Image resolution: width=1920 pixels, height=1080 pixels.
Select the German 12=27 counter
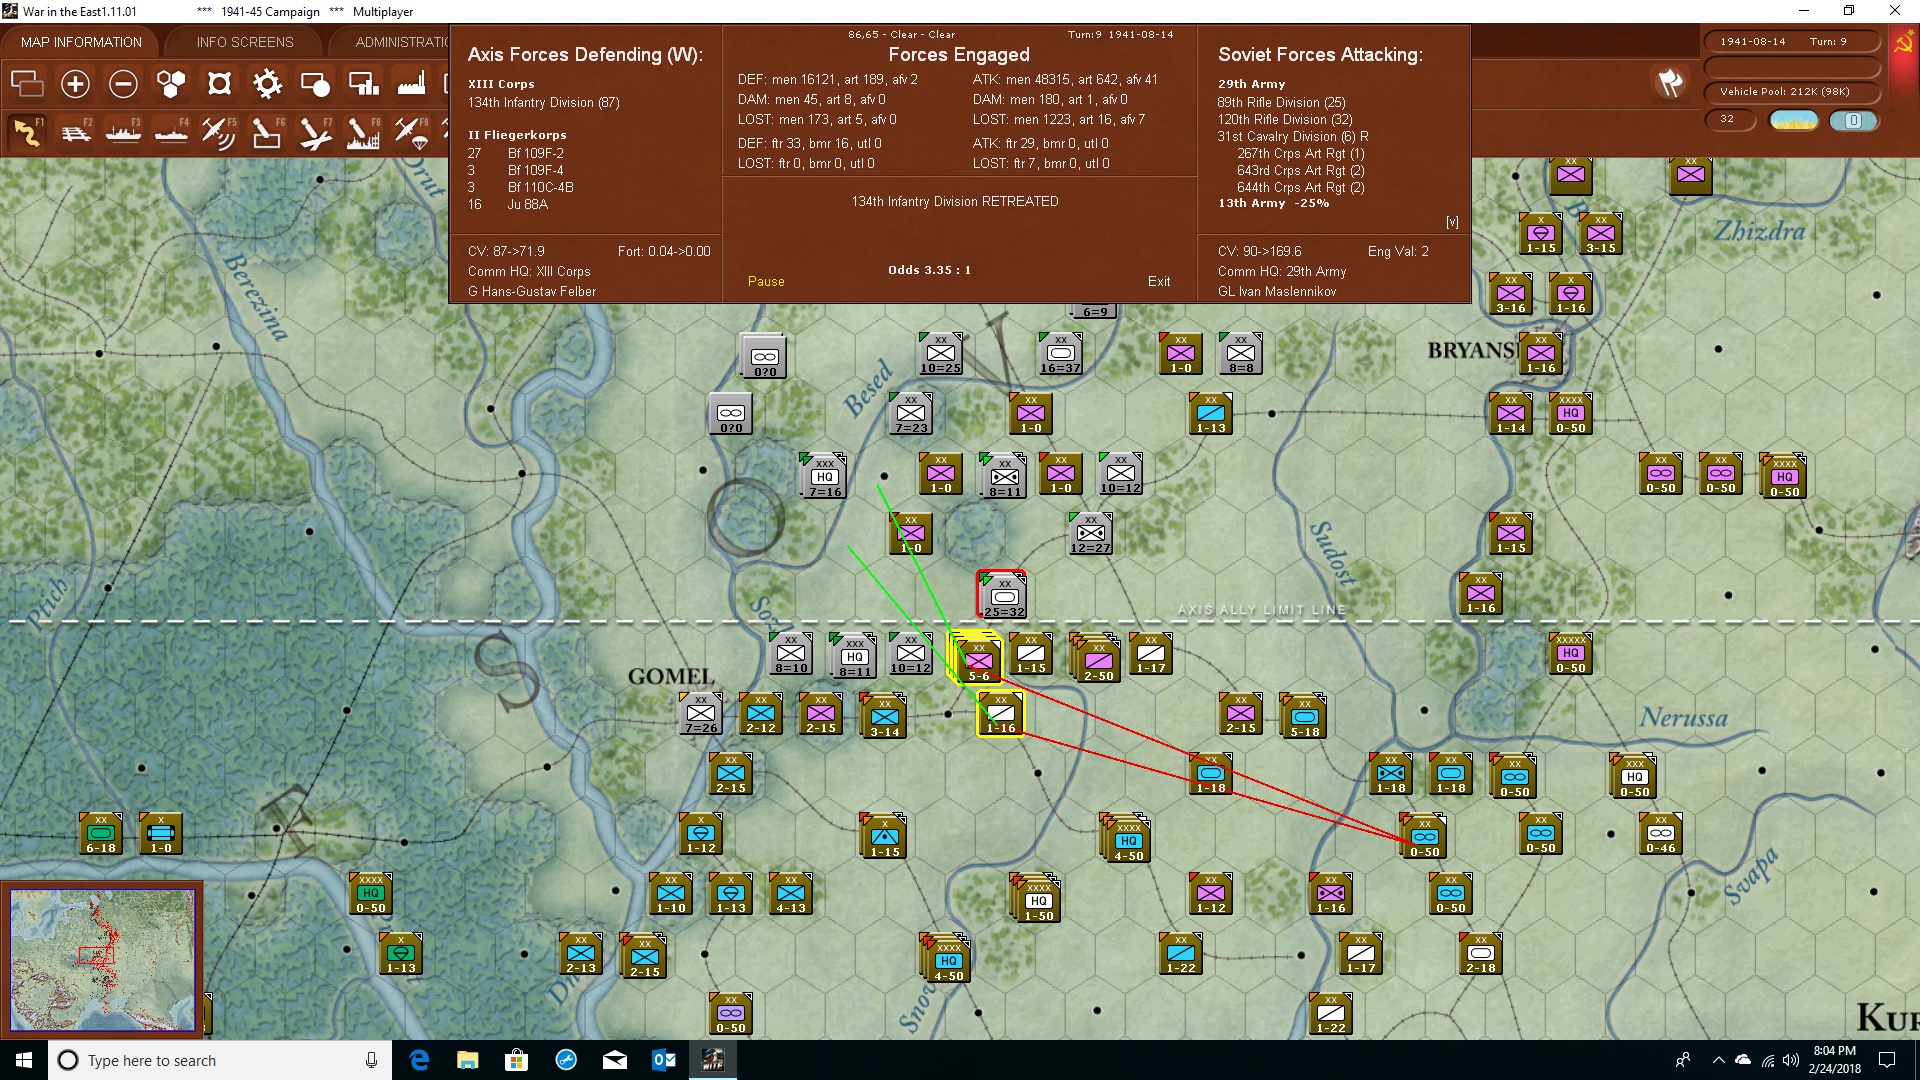coord(1091,534)
